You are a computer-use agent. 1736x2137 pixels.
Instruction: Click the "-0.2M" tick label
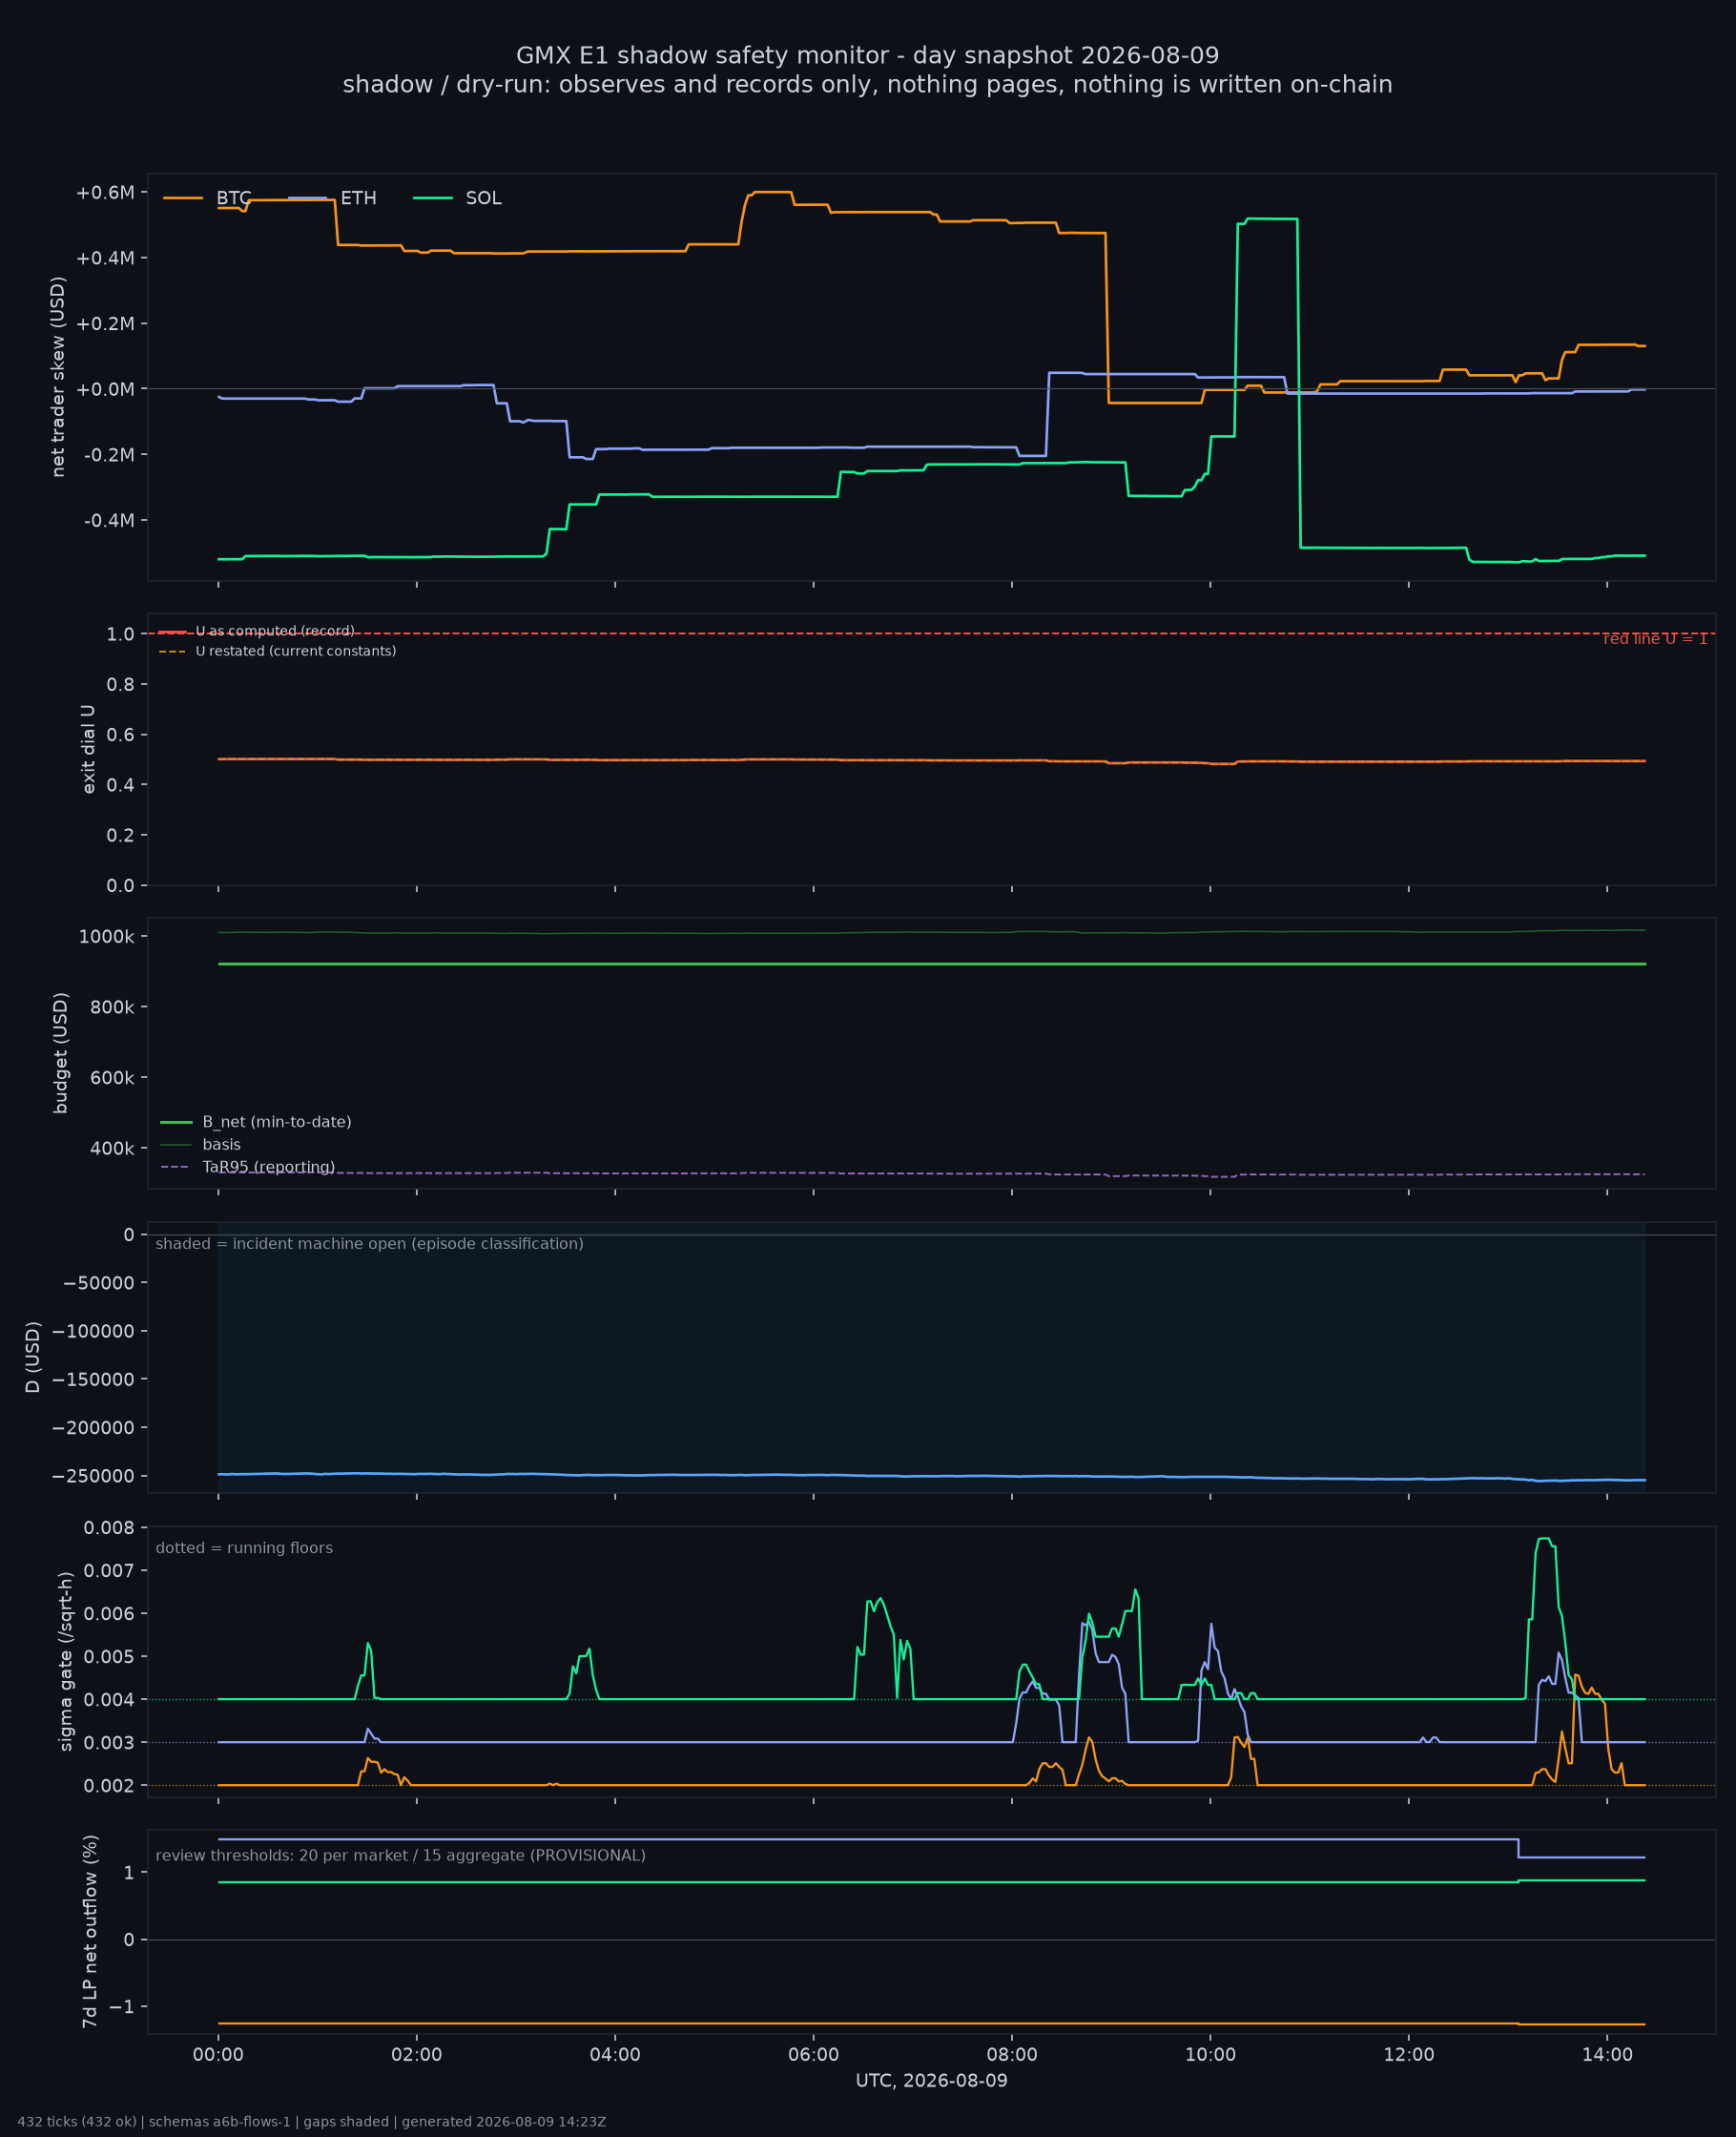pyautogui.click(x=109, y=455)
